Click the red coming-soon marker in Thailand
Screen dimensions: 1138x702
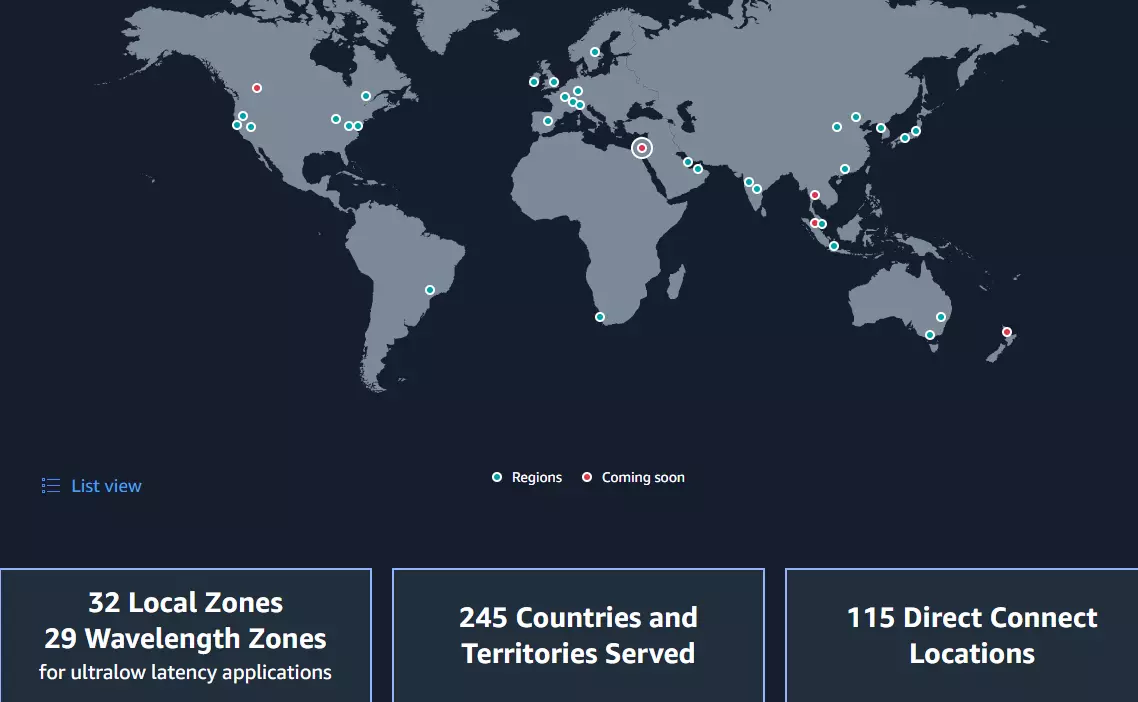coord(815,195)
